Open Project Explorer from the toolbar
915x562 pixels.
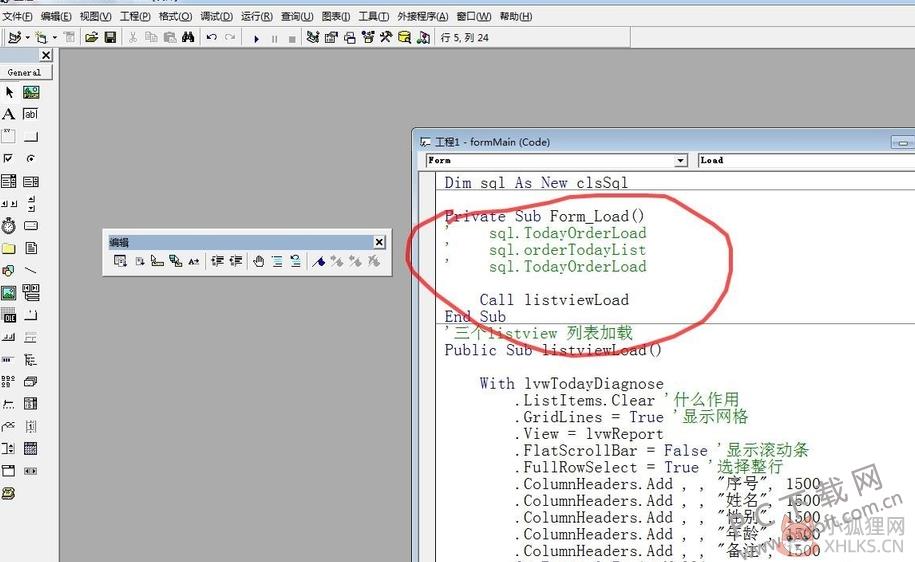click(x=313, y=37)
